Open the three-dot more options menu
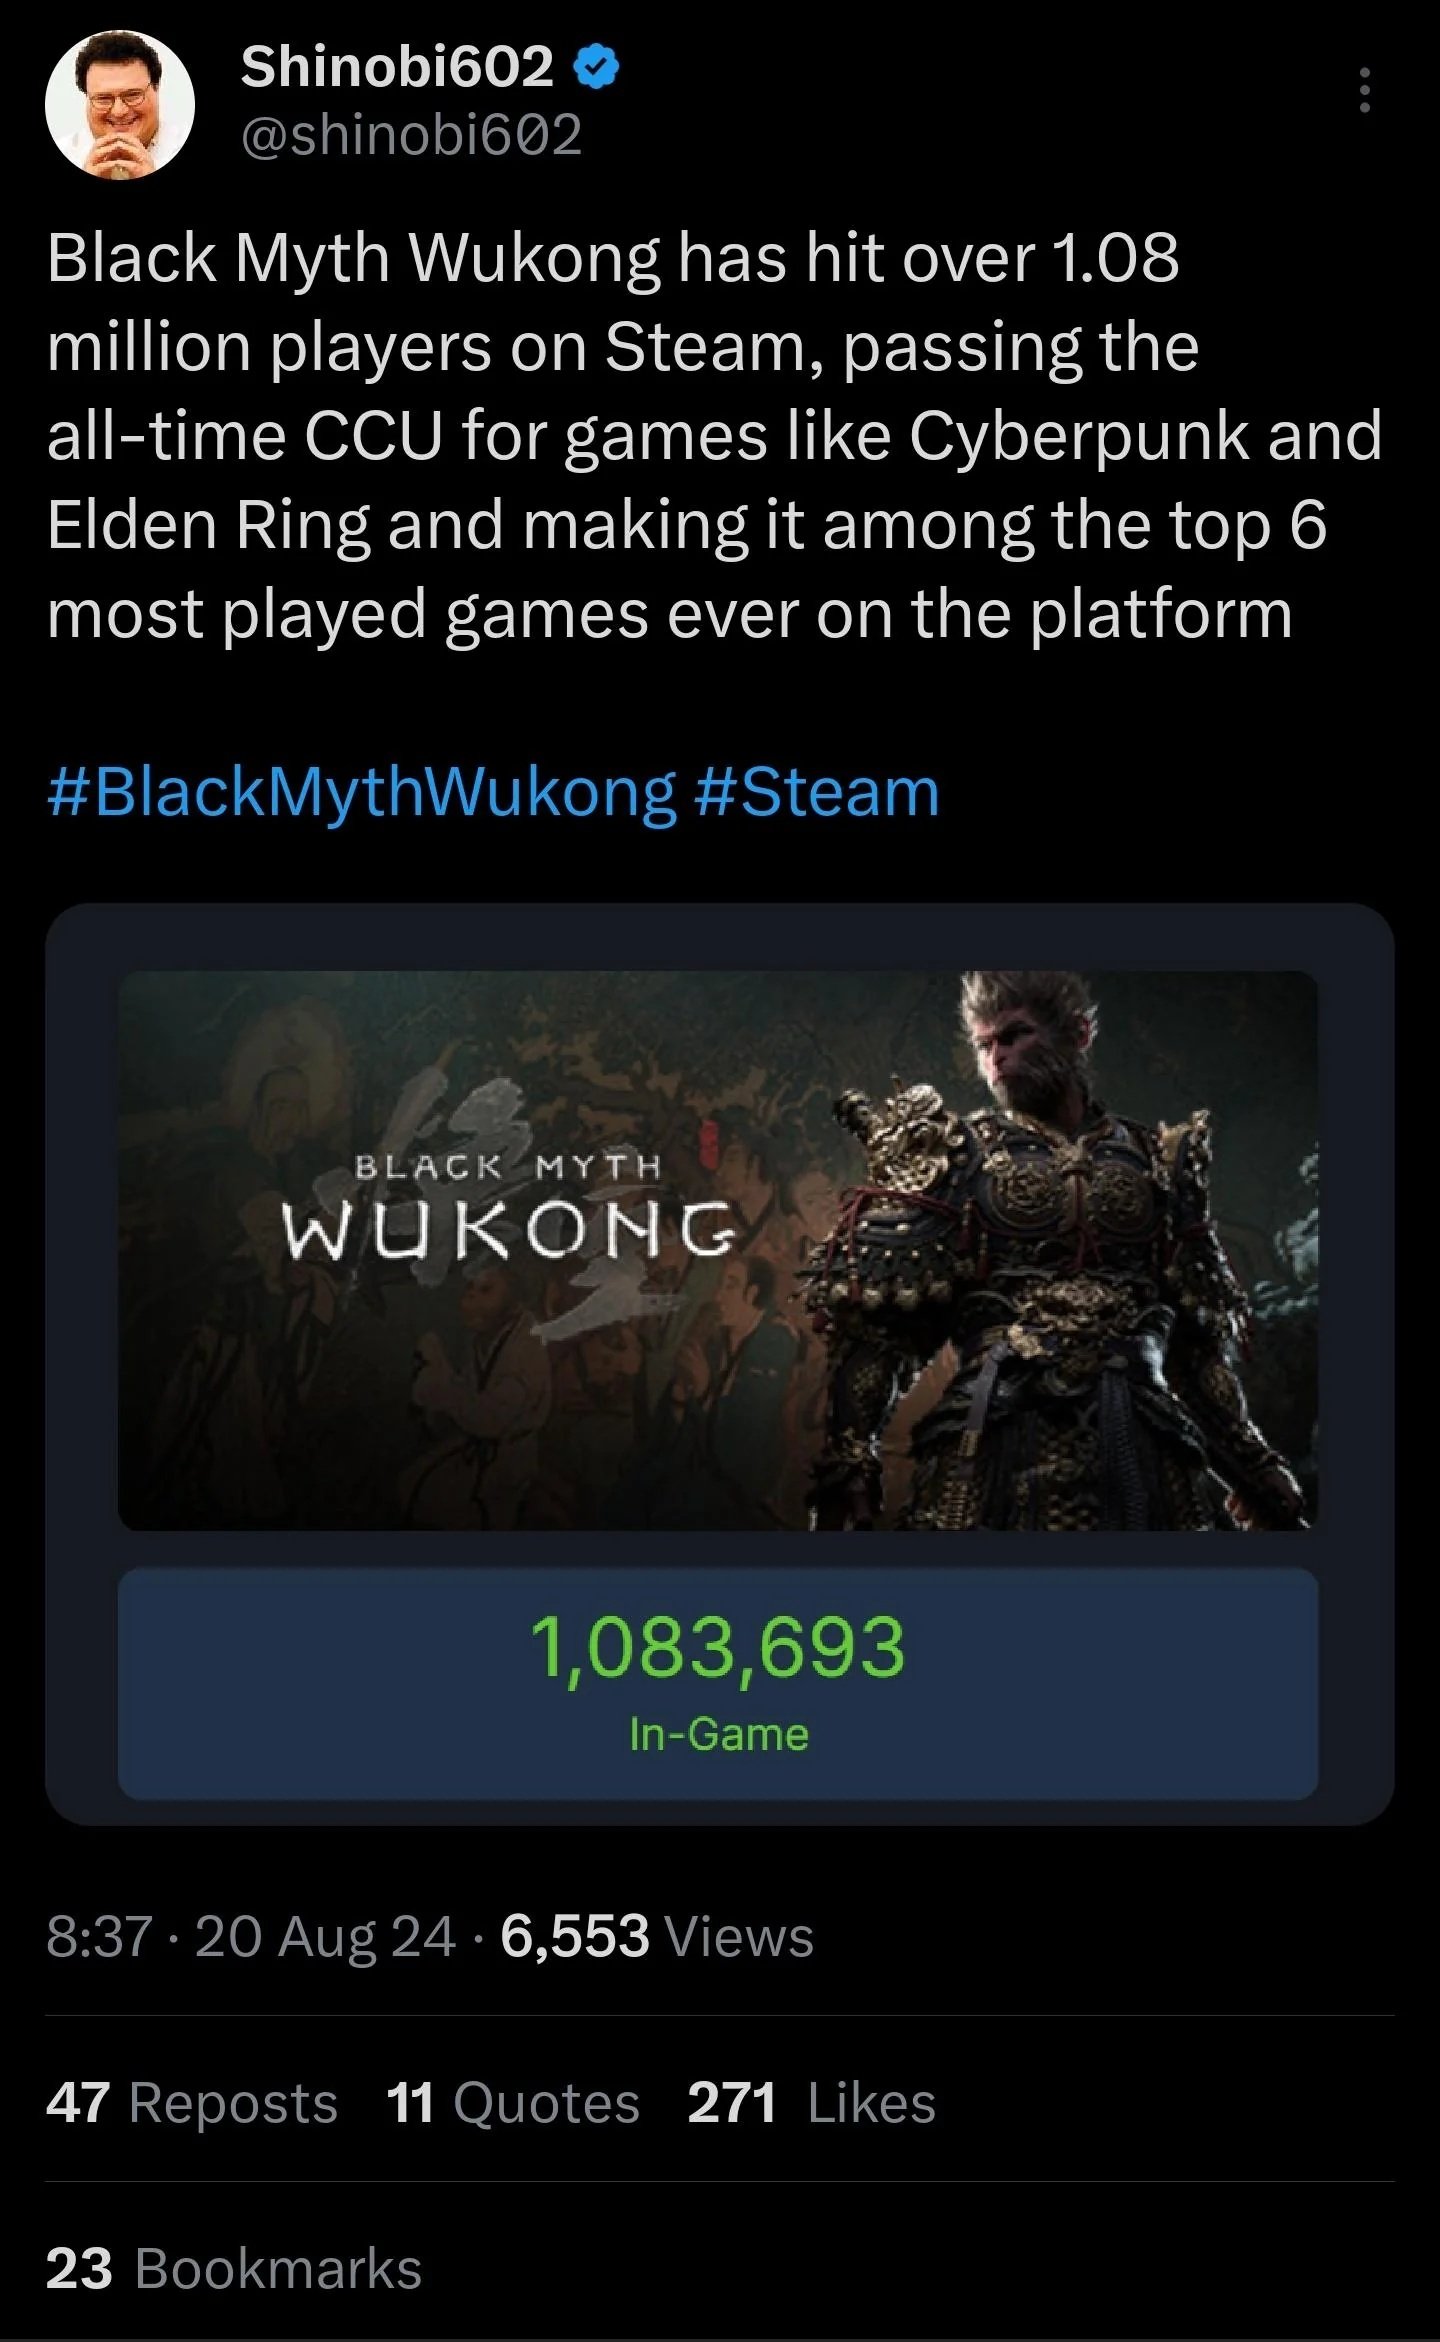 (1363, 90)
